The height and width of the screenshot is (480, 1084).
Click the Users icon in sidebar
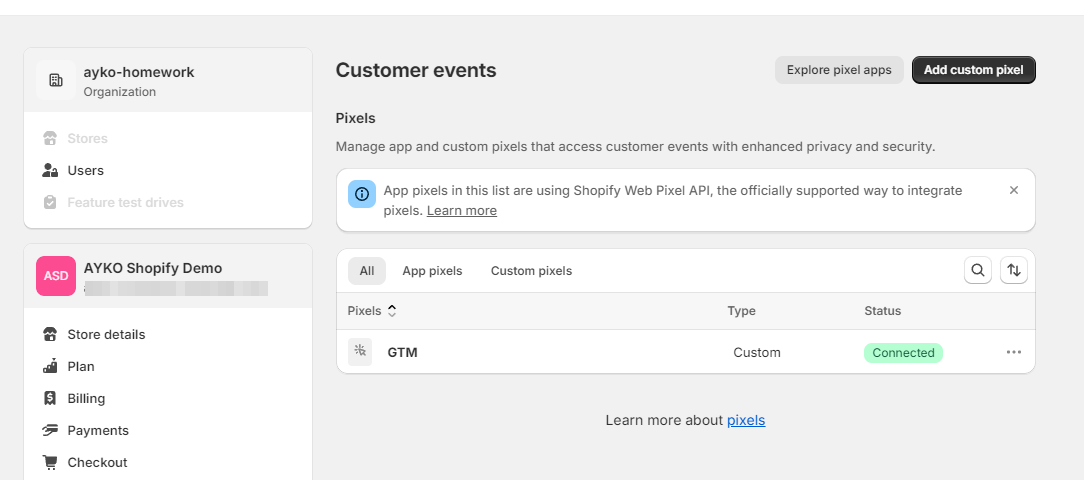50,170
